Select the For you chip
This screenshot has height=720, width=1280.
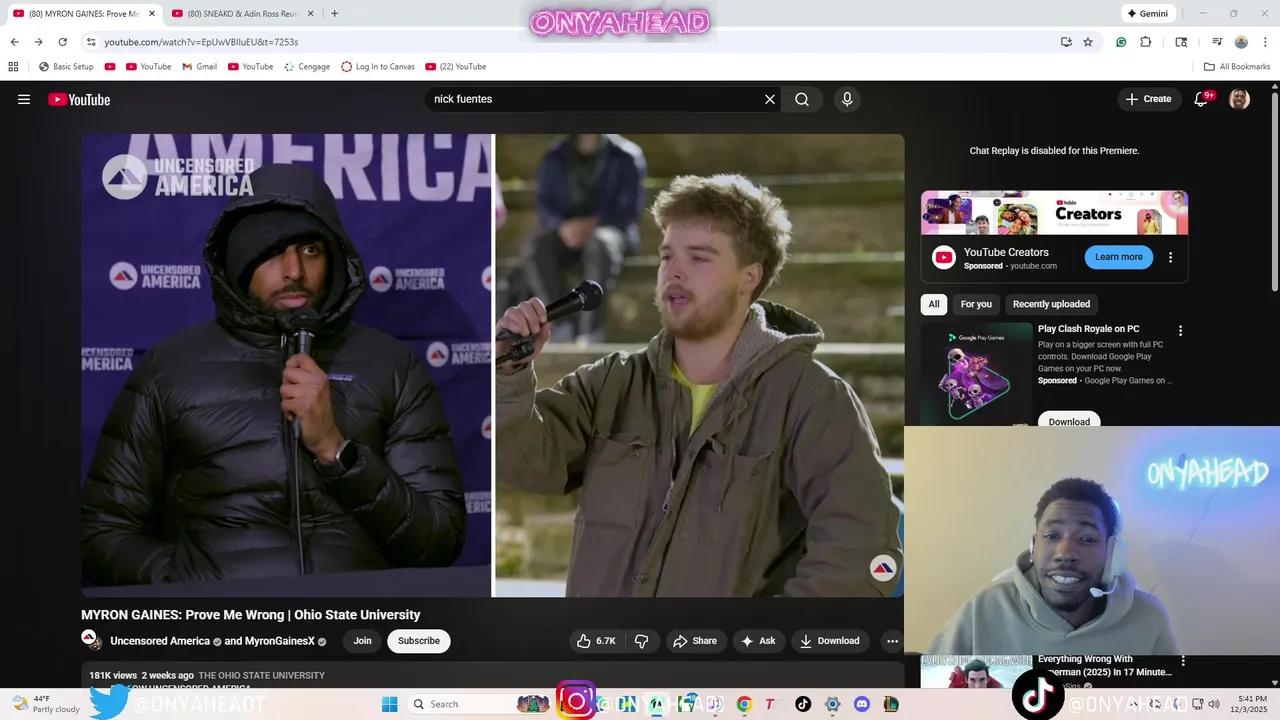[976, 304]
